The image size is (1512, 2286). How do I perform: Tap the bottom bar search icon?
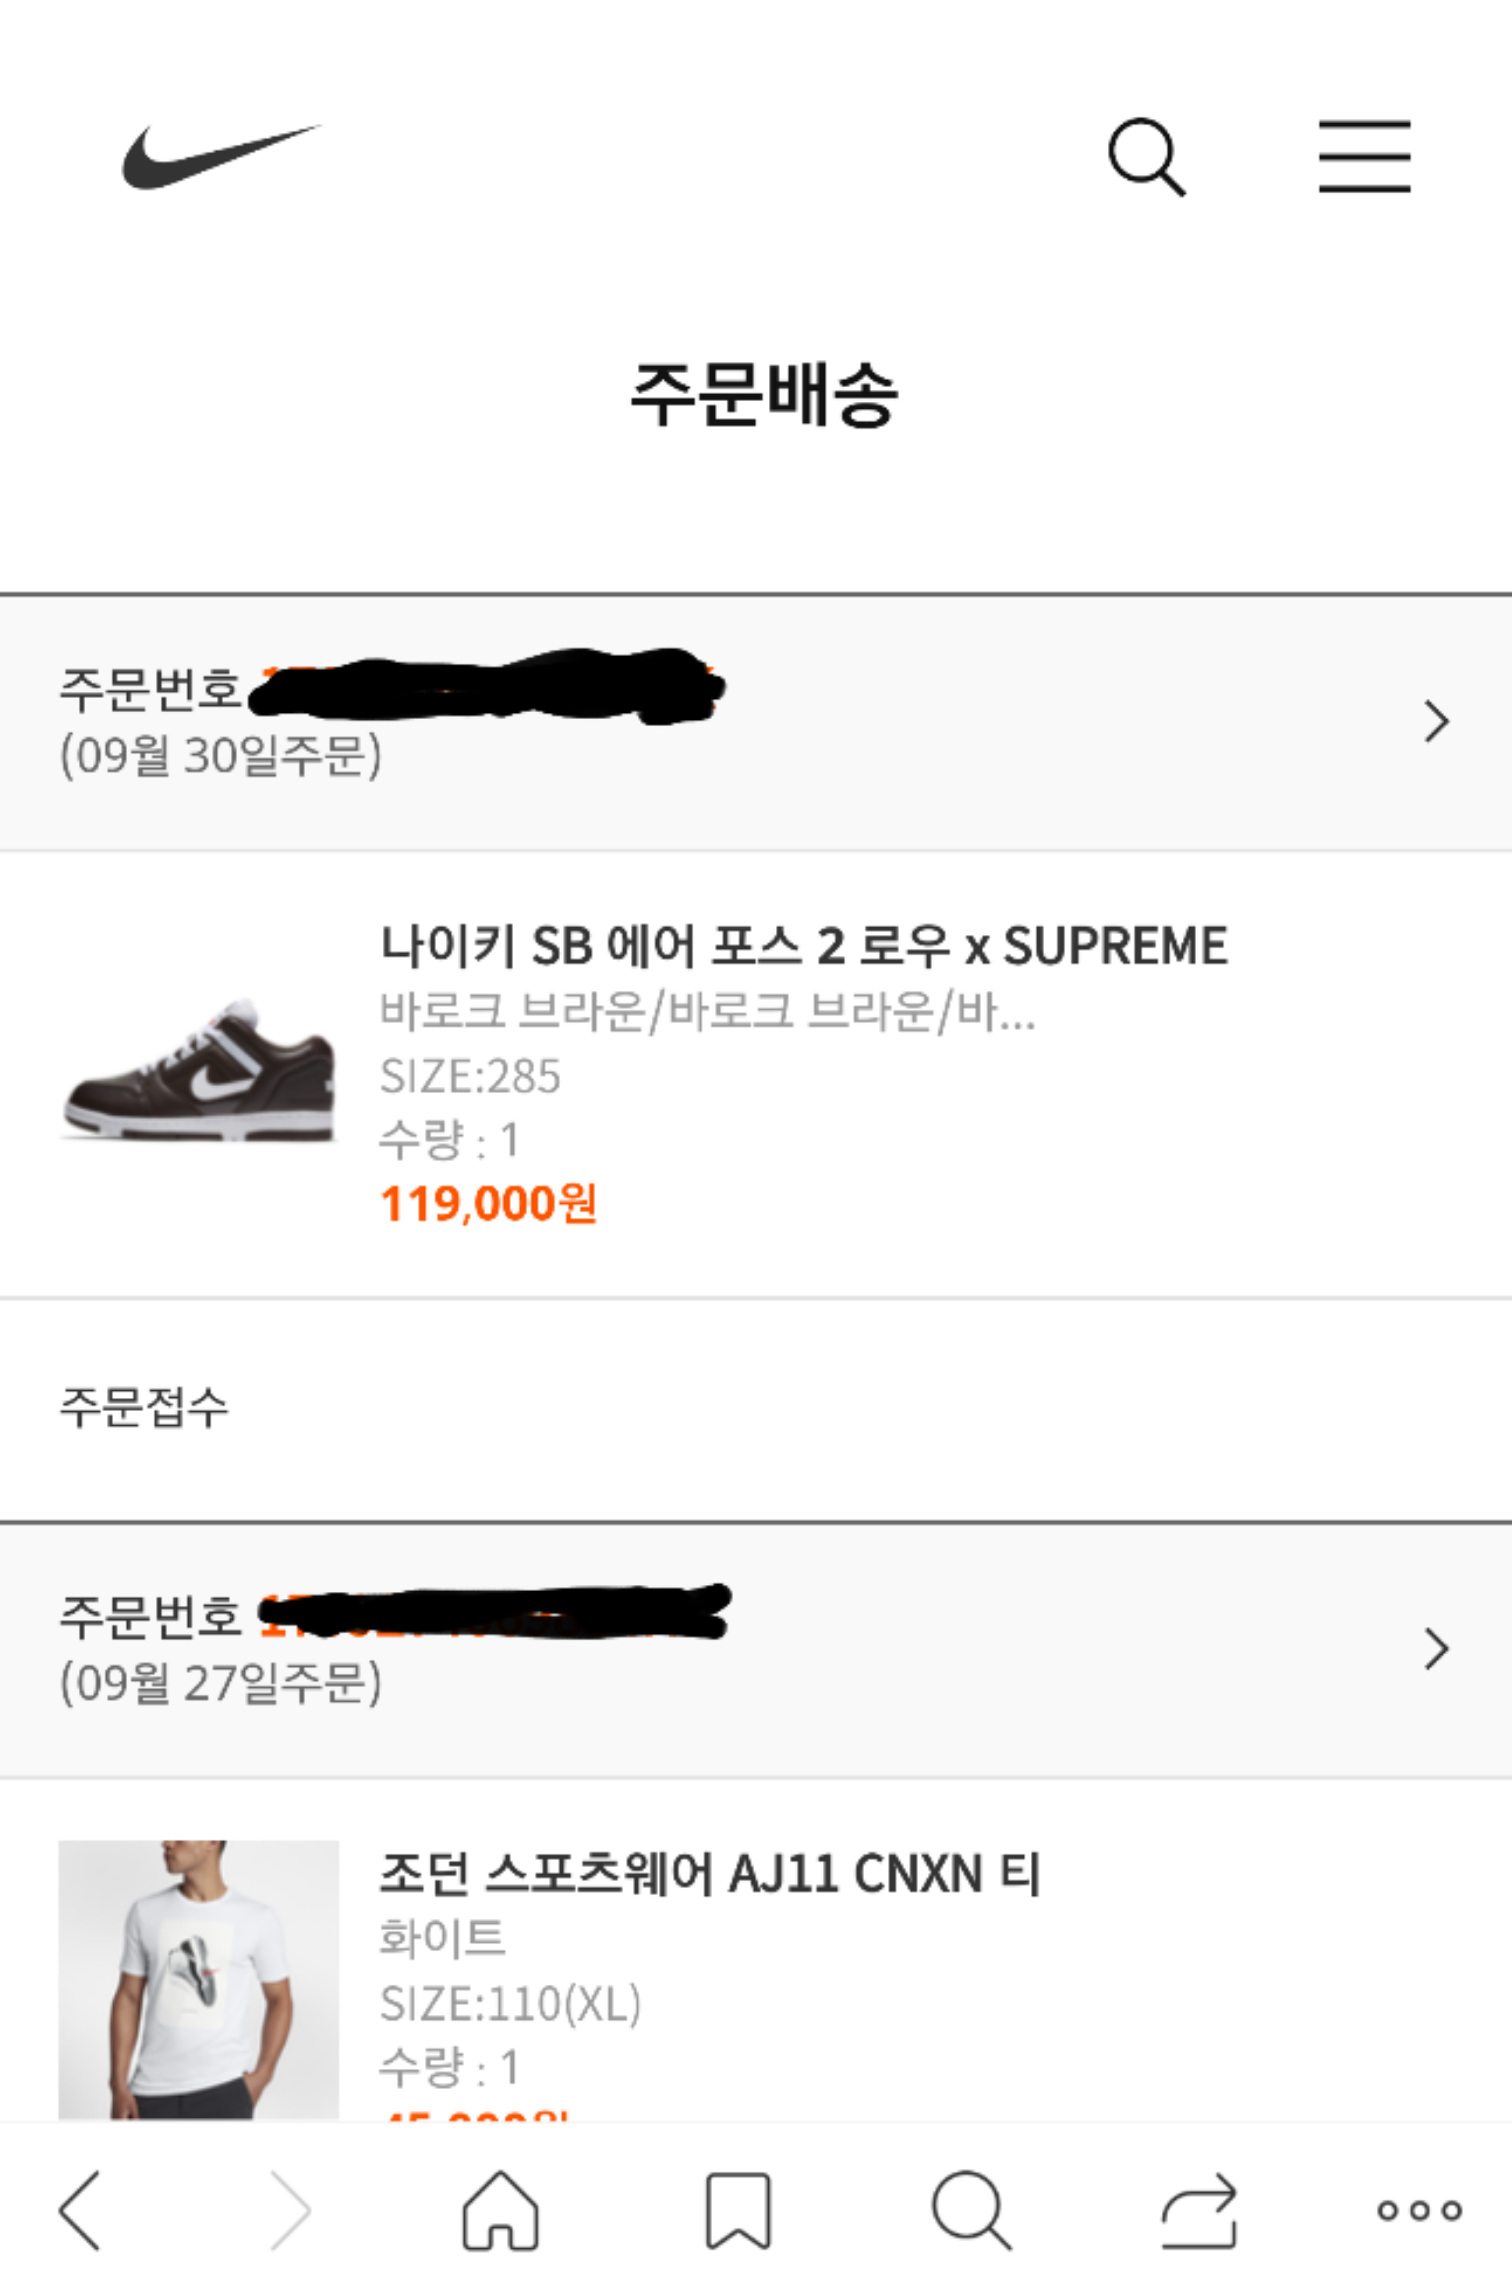[970, 2210]
